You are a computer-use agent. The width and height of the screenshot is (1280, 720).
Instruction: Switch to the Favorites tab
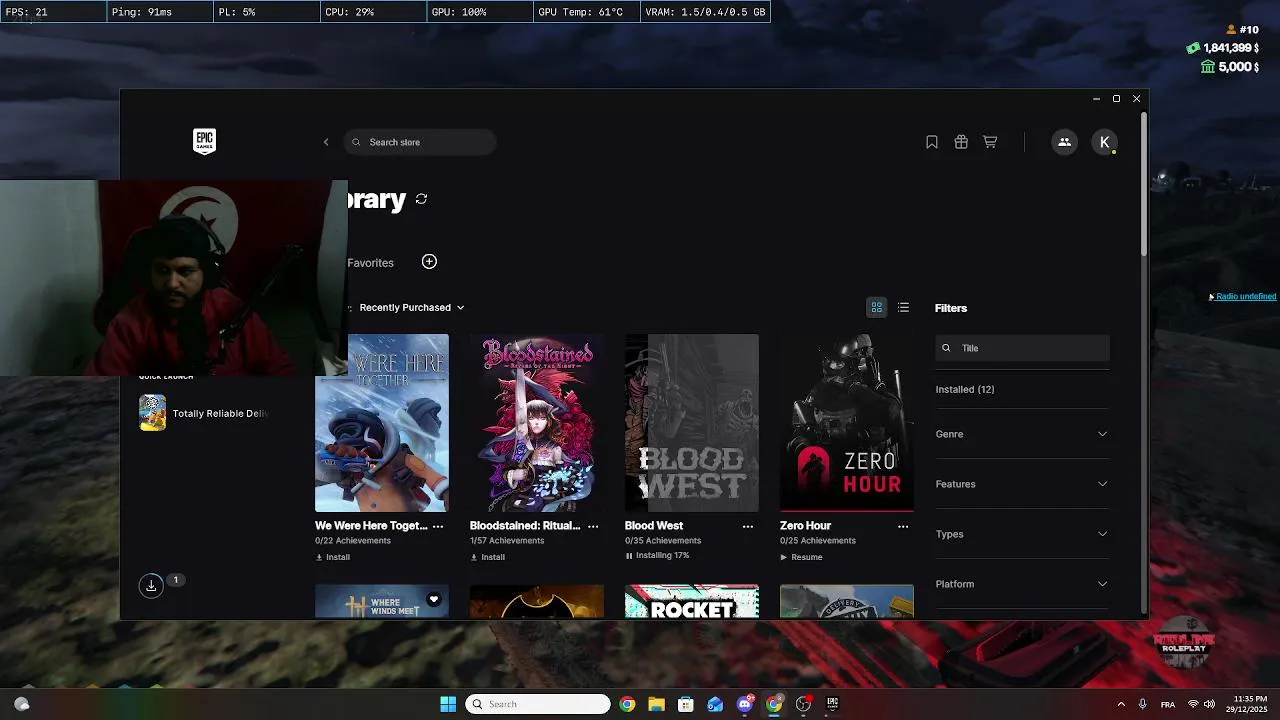[x=370, y=263]
